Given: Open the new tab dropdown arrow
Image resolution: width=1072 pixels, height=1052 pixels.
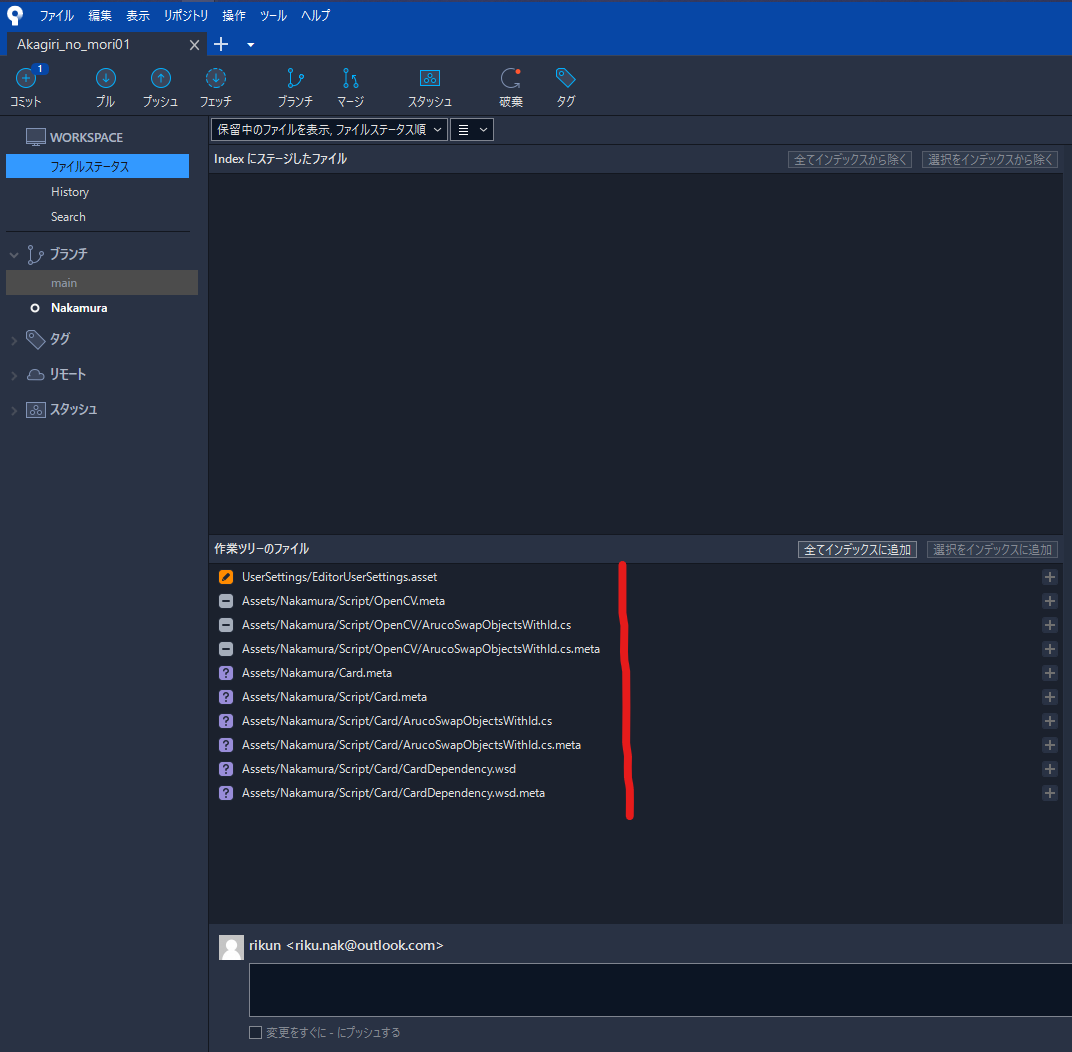Looking at the screenshot, I should point(250,44).
